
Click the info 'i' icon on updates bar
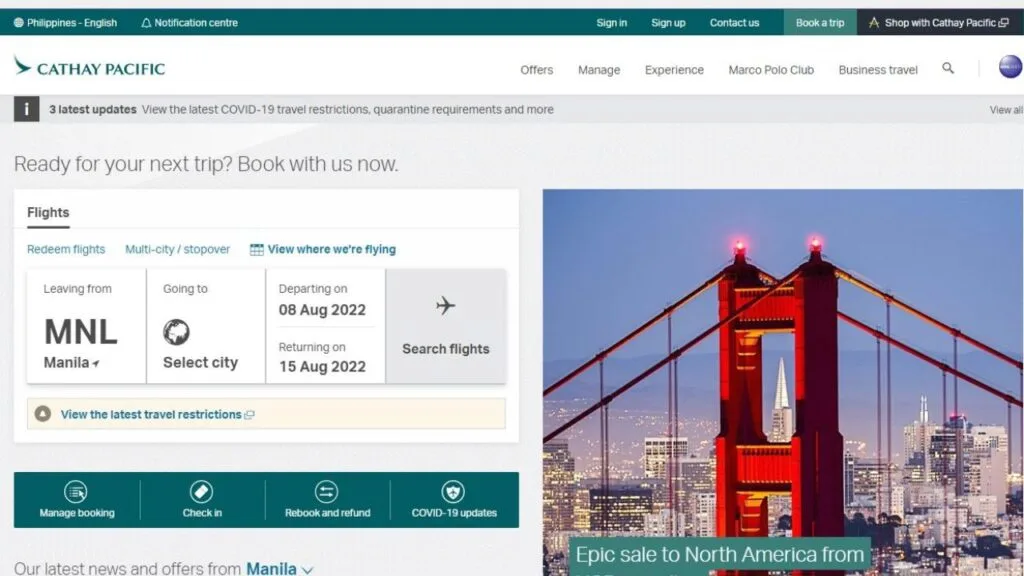coord(27,109)
